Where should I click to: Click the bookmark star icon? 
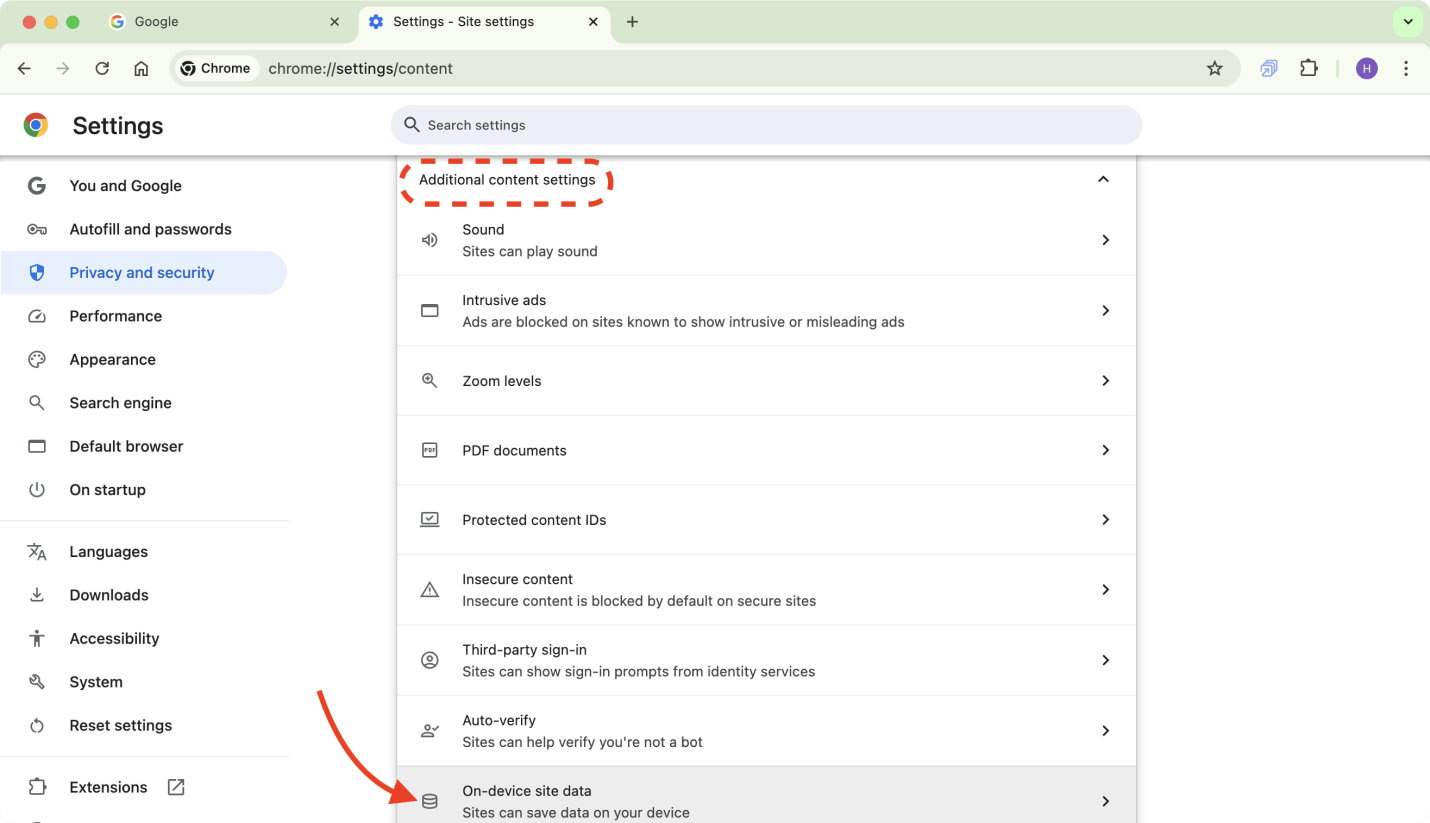point(1214,68)
